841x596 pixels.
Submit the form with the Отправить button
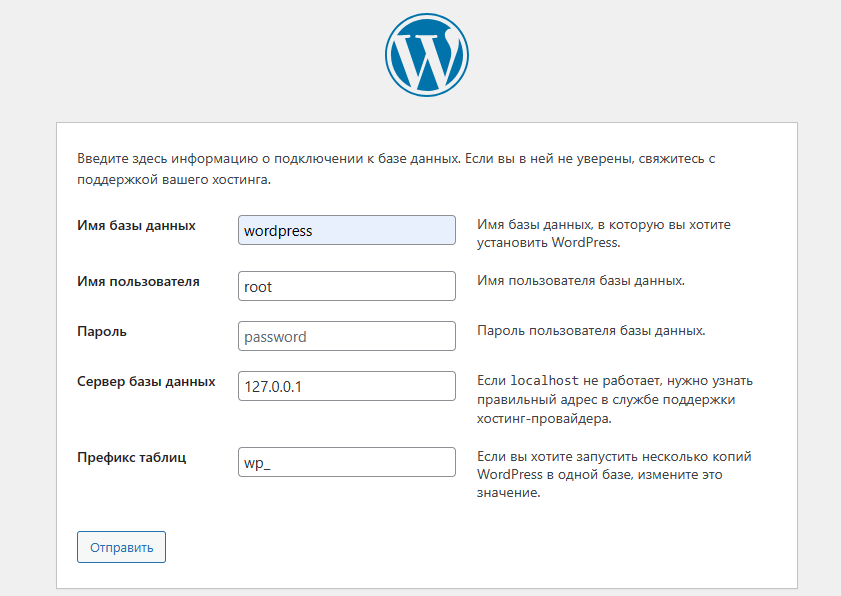(121, 547)
